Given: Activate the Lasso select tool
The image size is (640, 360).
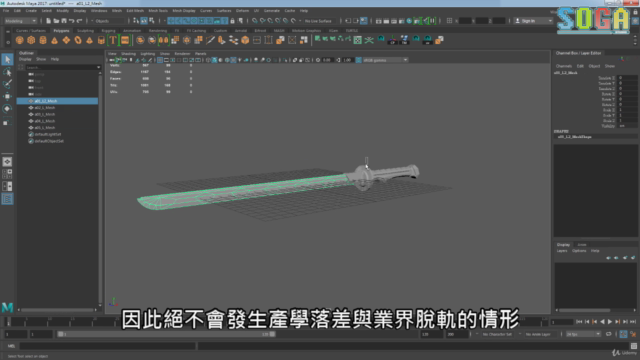Looking at the screenshot, I should coord(7,72).
